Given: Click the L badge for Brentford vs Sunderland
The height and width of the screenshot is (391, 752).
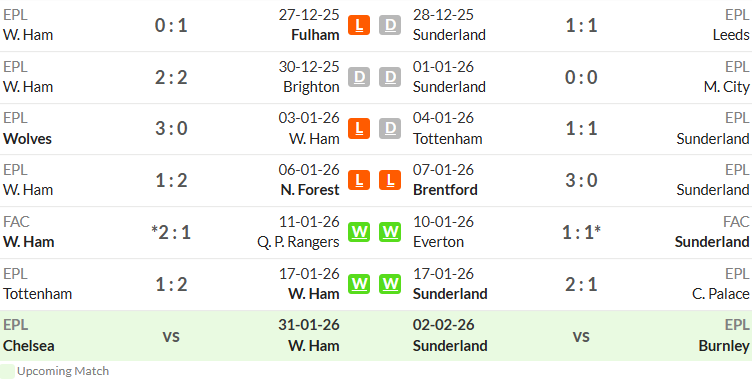Looking at the screenshot, I should coord(390,180).
